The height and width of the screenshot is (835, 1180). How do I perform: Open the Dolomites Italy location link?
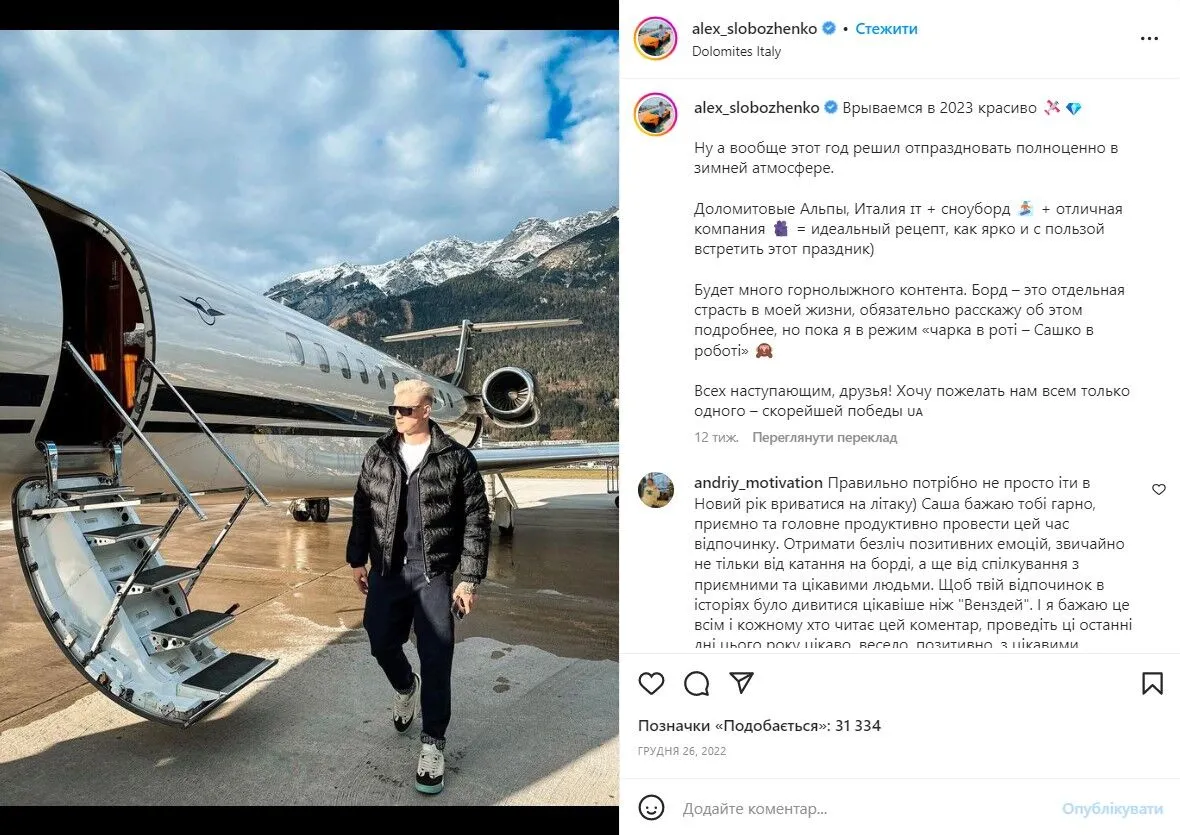(736, 51)
